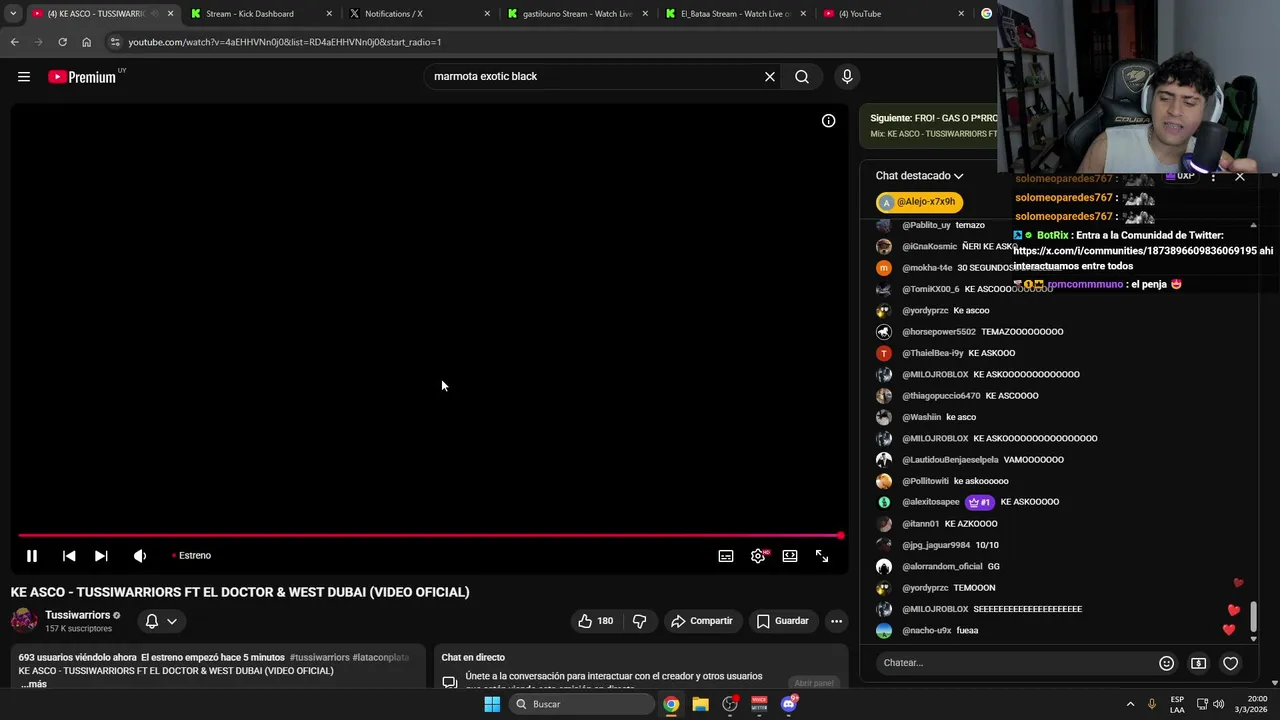
Task: Show video info card icon
Action: click(x=828, y=121)
